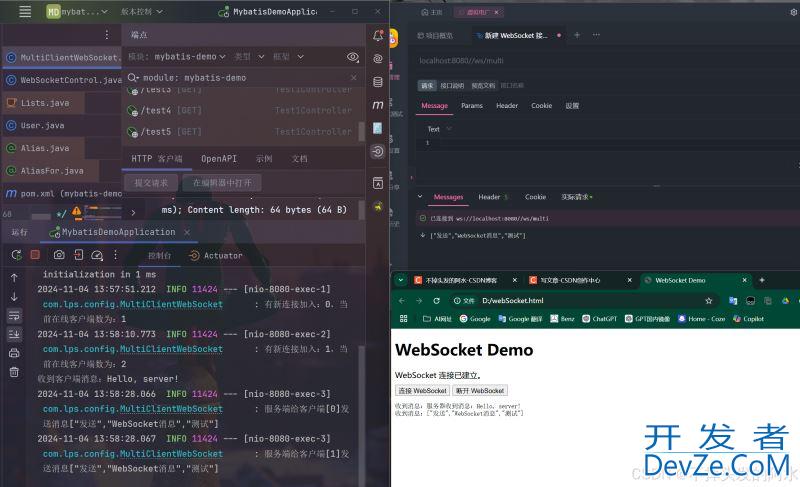This screenshot has width=800, height=487.
Task: Clear console with the trash icon
Action: (x=14, y=372)
